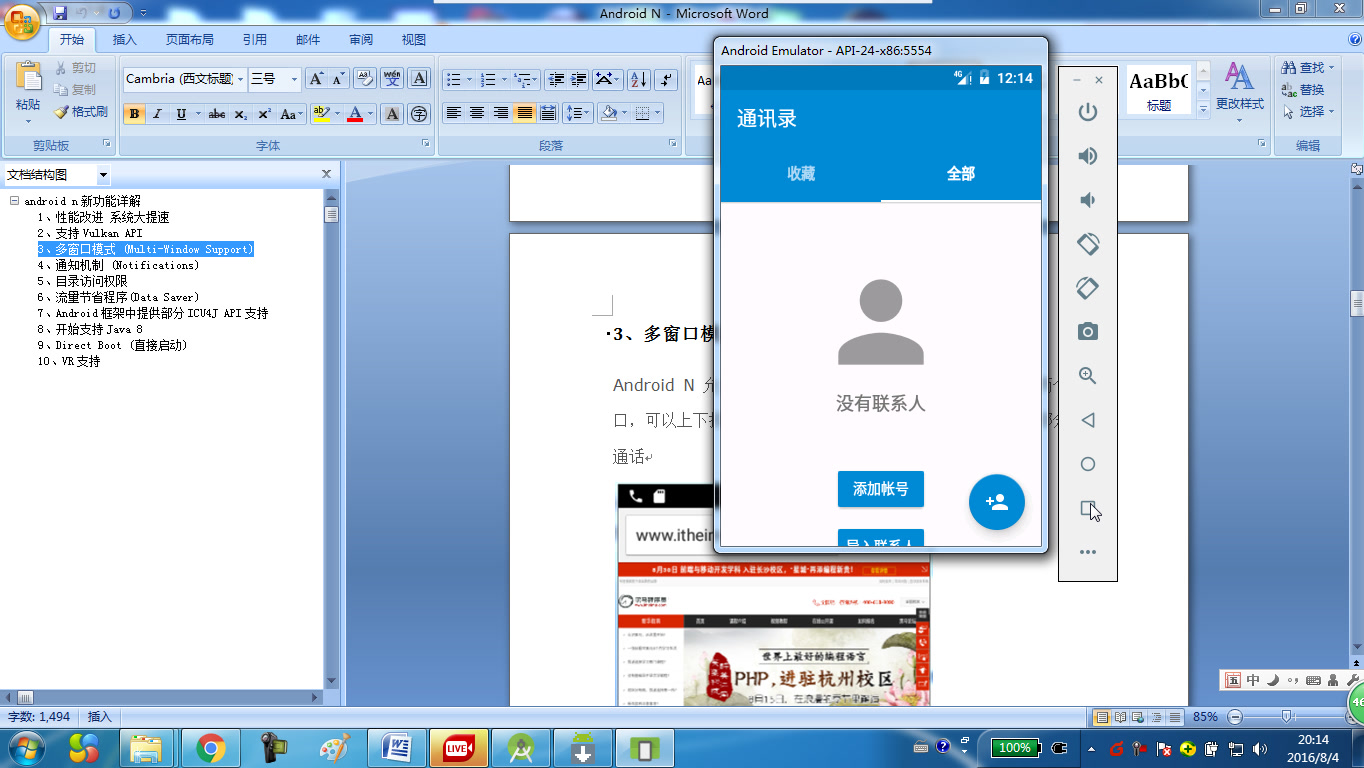Screen dimensions: 1364x768
Task: Toggle Superscript formatting
Action: (265, 114)
